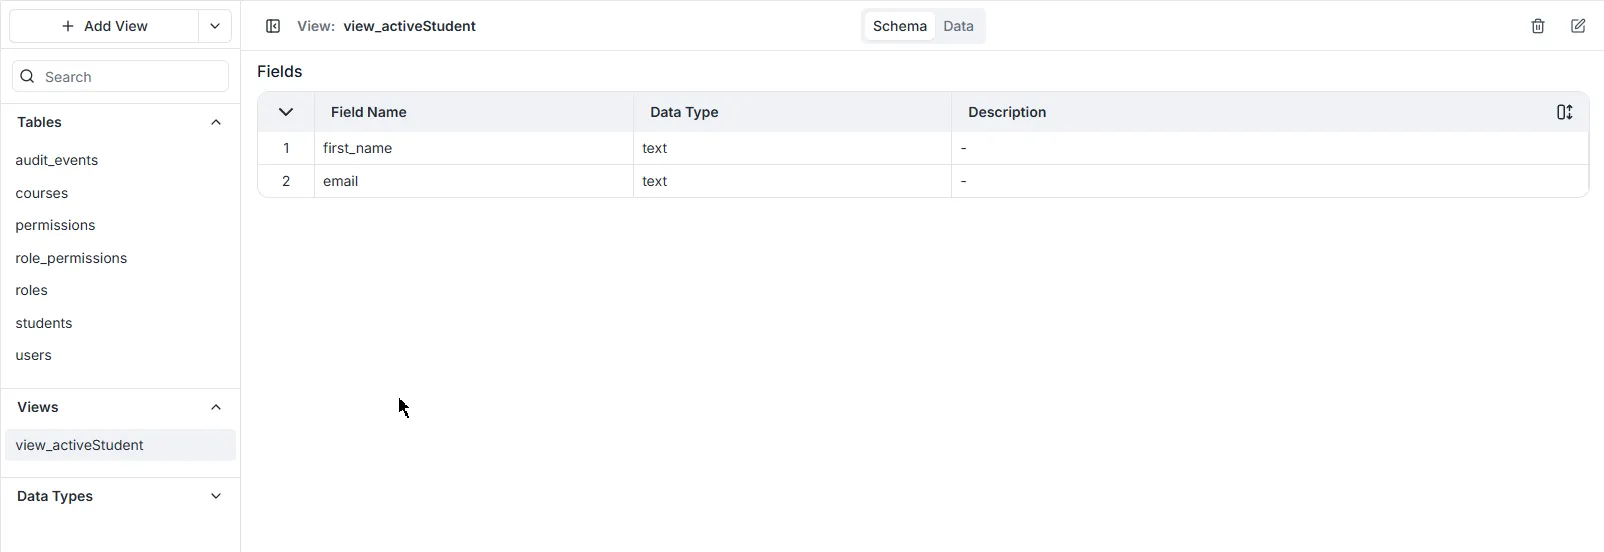The image size is (1604, 552).
Task: Toggle the sidebar panel icon
Action: 273,26
